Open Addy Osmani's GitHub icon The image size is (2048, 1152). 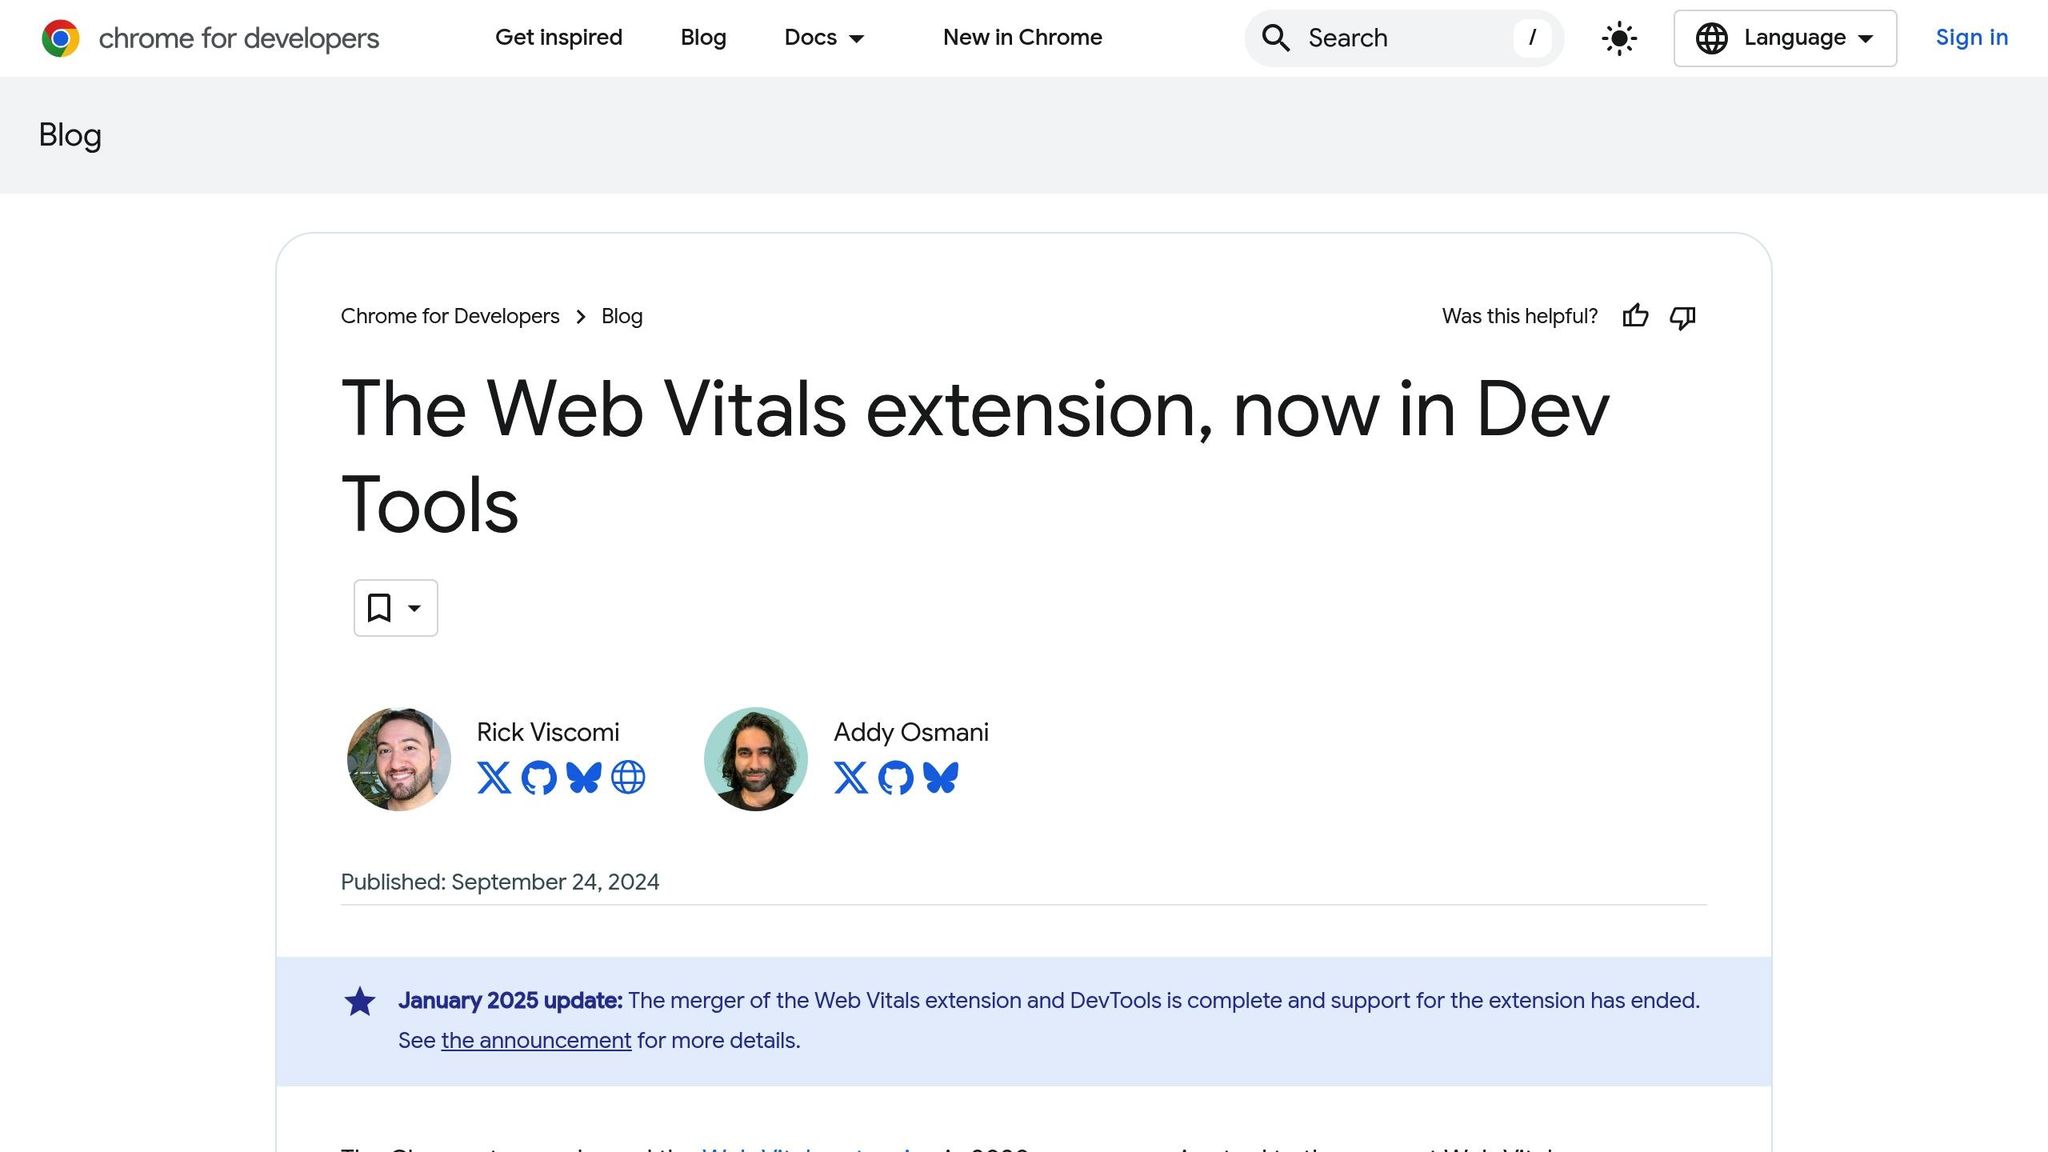[x=896, y=777]
